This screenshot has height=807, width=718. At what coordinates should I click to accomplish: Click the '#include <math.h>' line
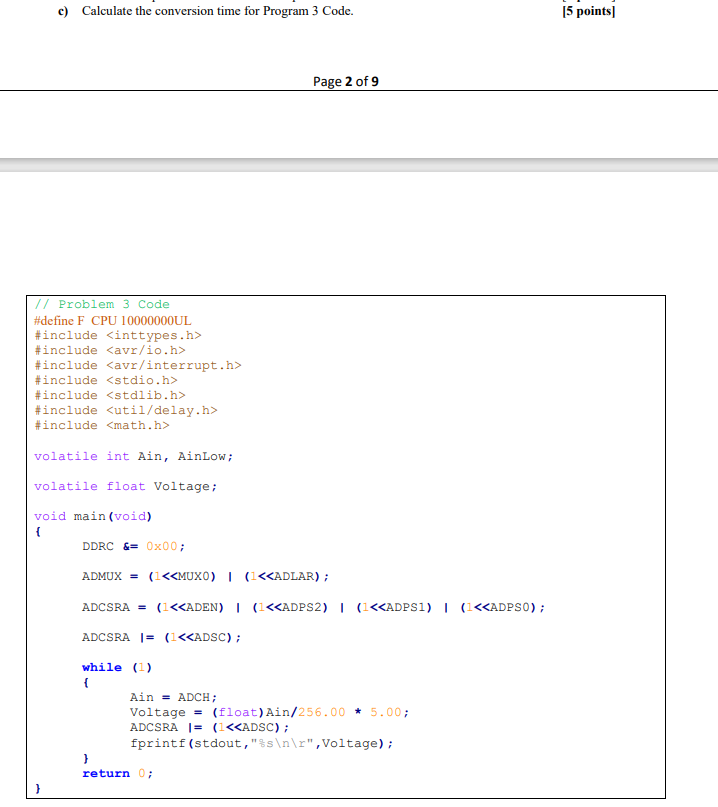click(x=102, y=425)
